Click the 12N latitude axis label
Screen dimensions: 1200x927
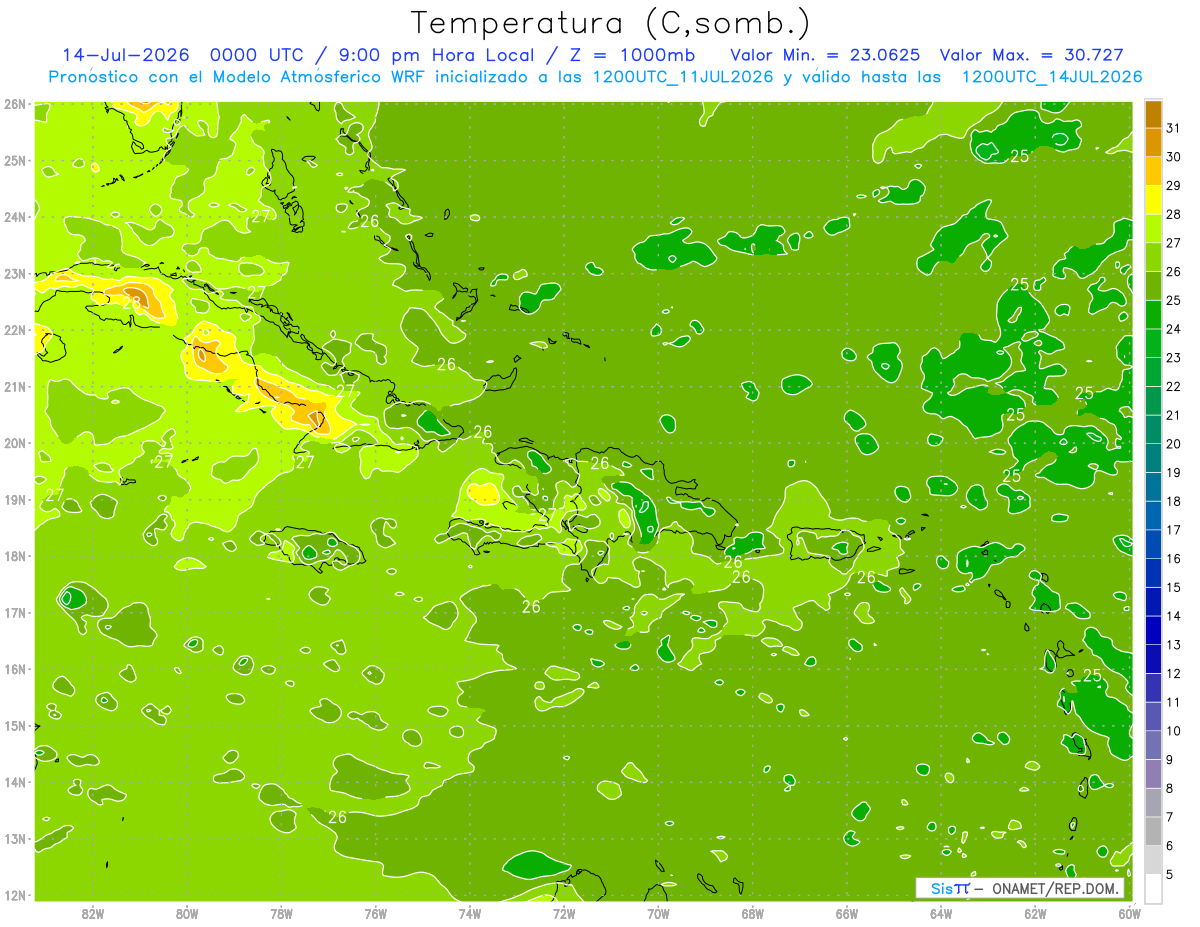click(15, 895)
